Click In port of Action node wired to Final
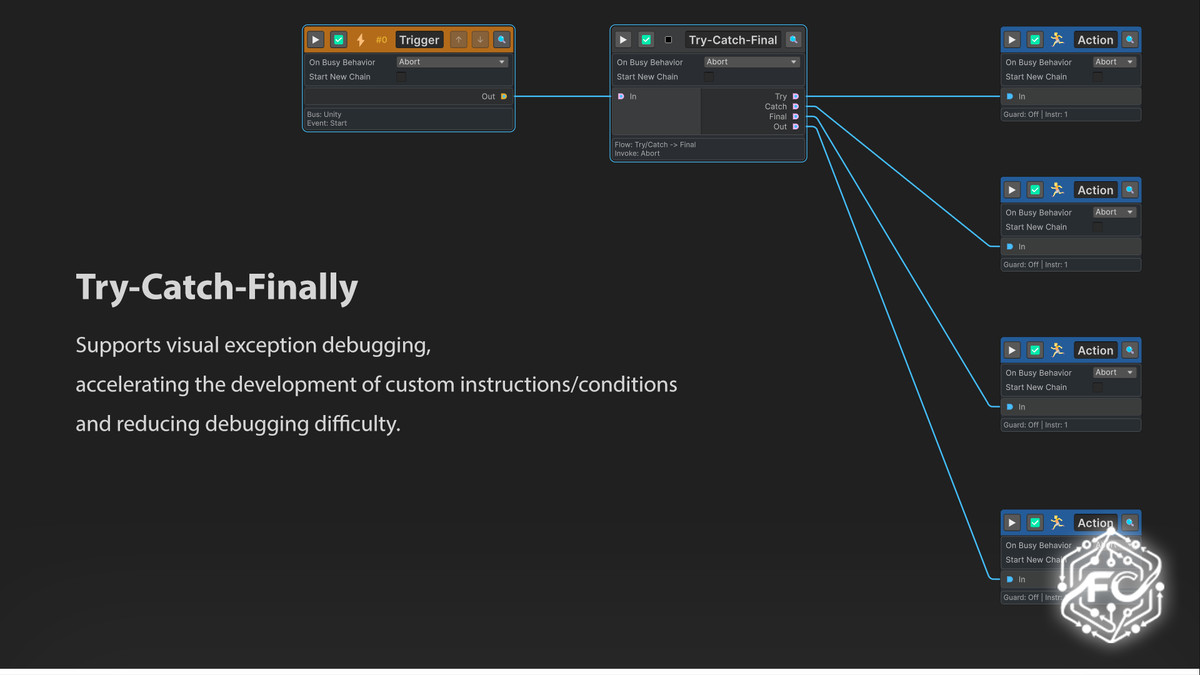The image size is (1200, 675). tap(1010, 407)
